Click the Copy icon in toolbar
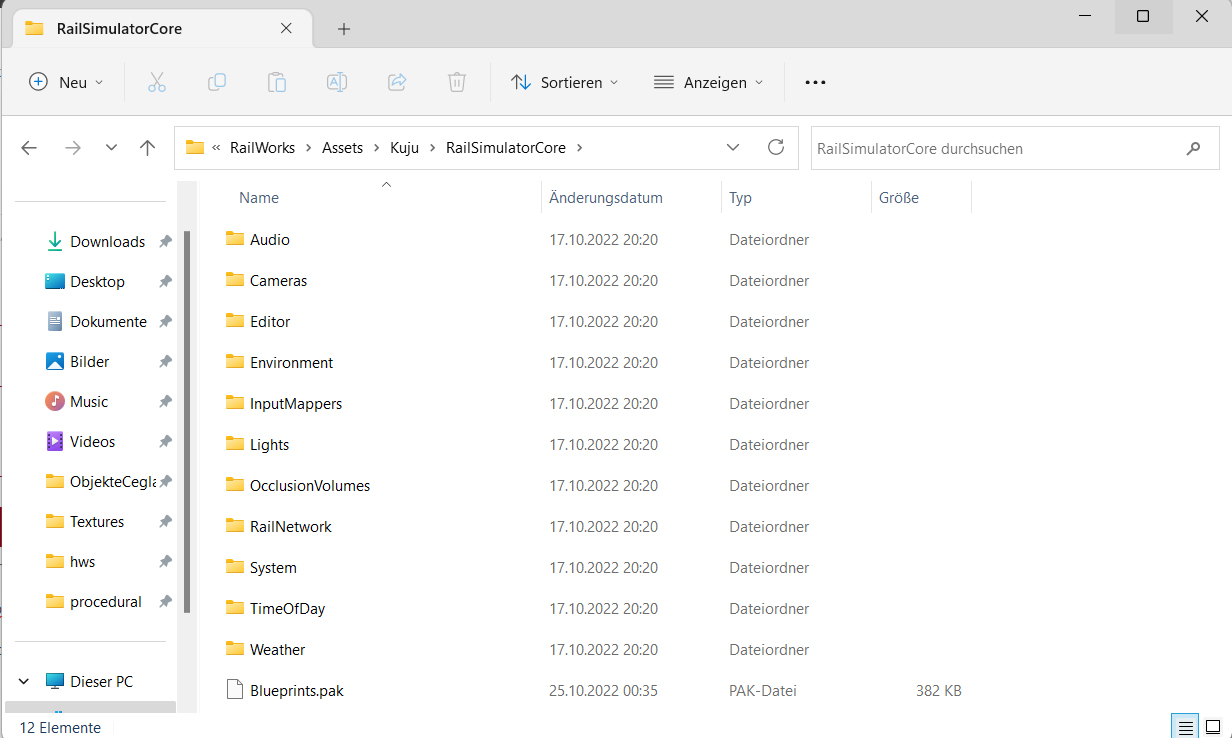 (x=217, y=83)
